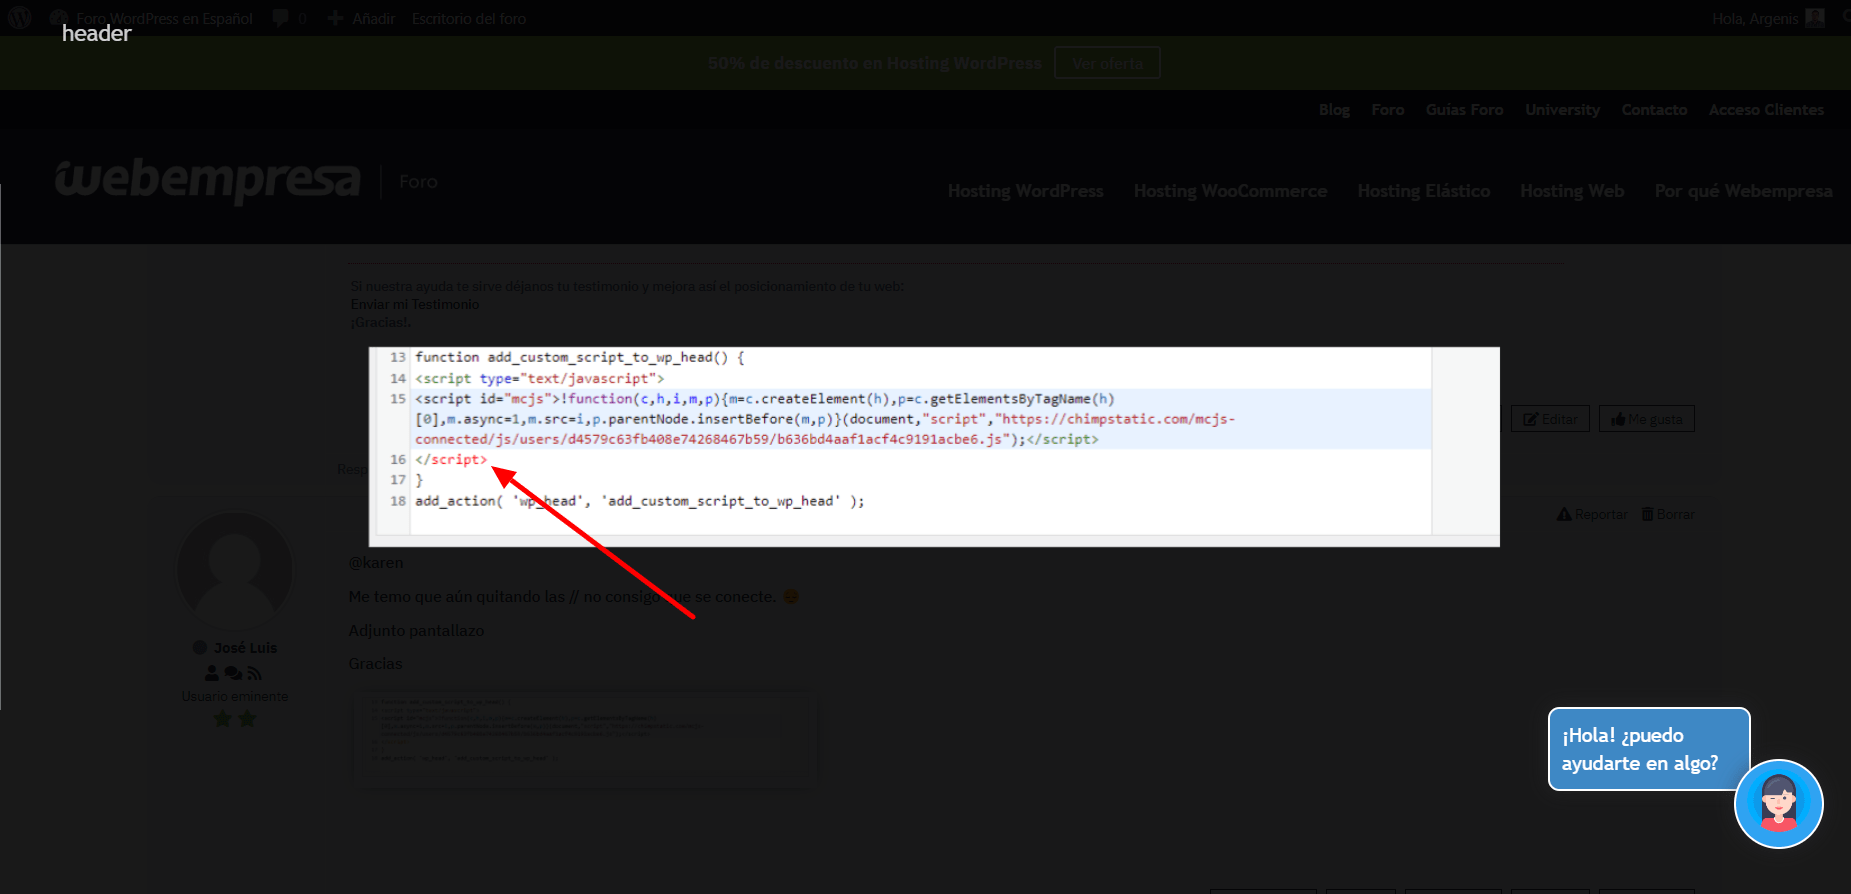Viewport: 1851px width, 894px height.
Task: Open Acceso Clientes link
Action: point(1766,110)
